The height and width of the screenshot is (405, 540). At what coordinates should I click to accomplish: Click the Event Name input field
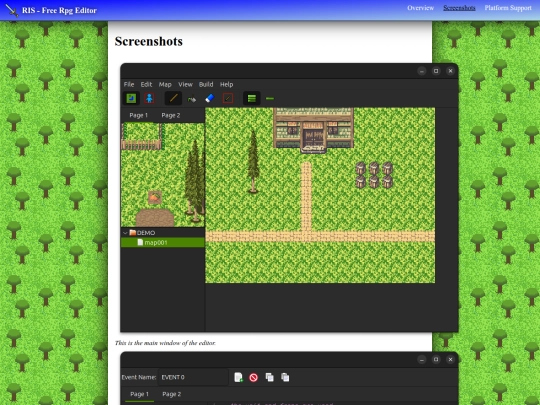click(193, 377)
